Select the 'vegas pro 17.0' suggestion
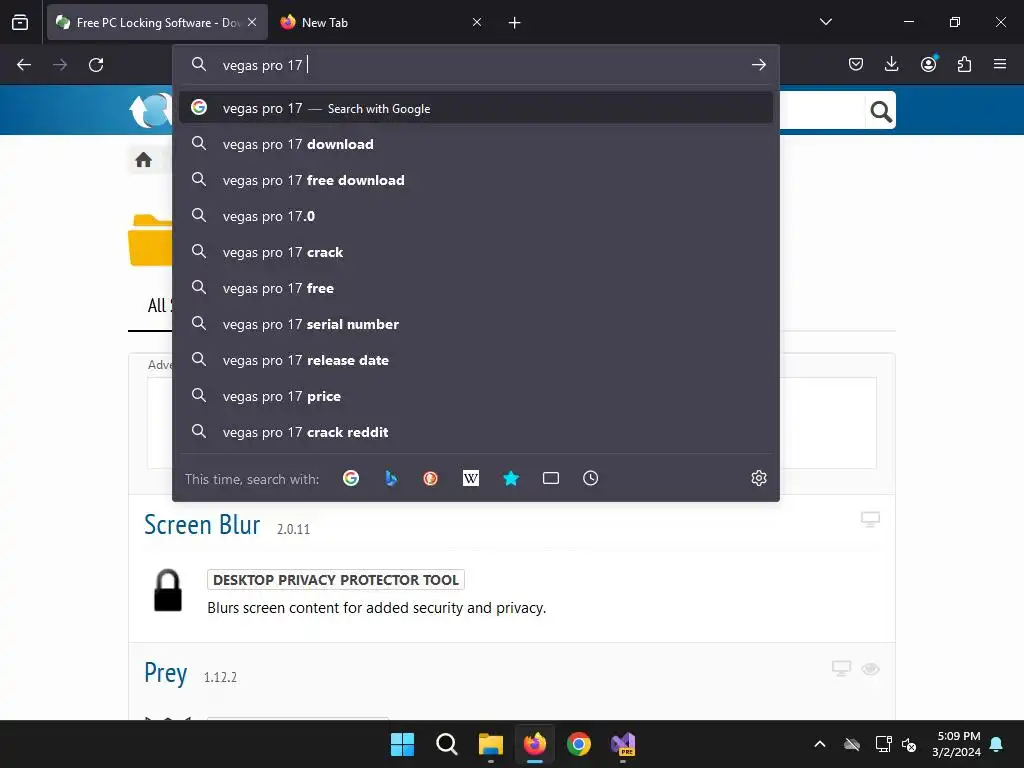The width and height of the screenshot is (1024, 768). coord(475,216)
